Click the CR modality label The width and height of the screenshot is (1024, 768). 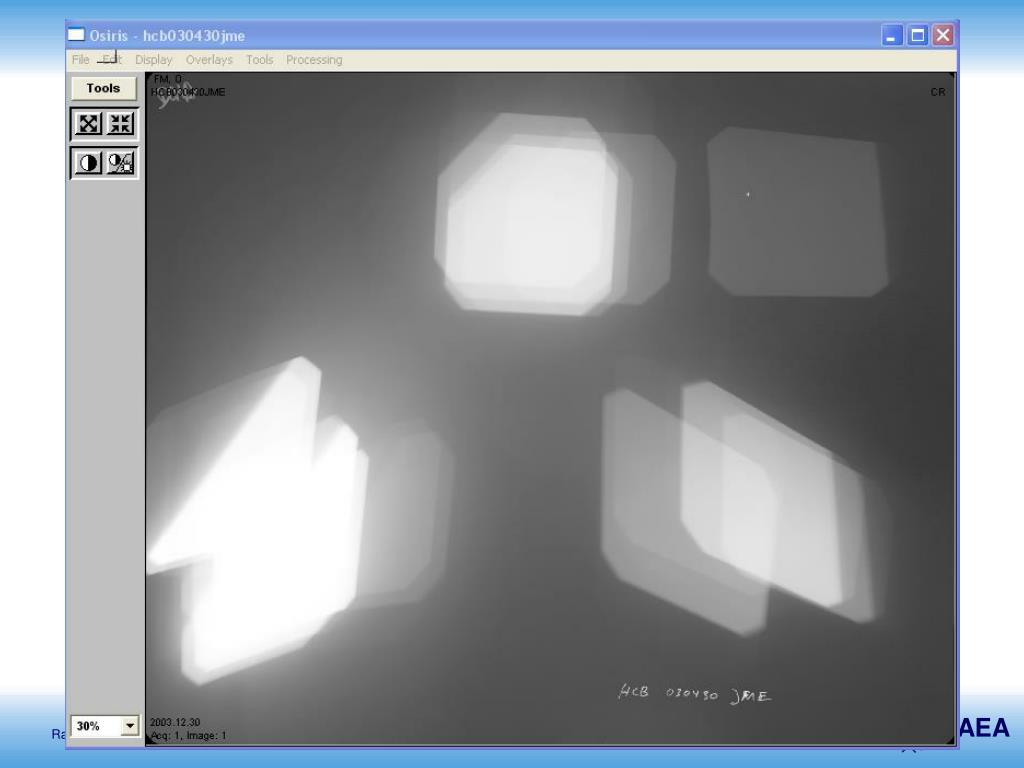pyautogui.click(x=938, y=92)
